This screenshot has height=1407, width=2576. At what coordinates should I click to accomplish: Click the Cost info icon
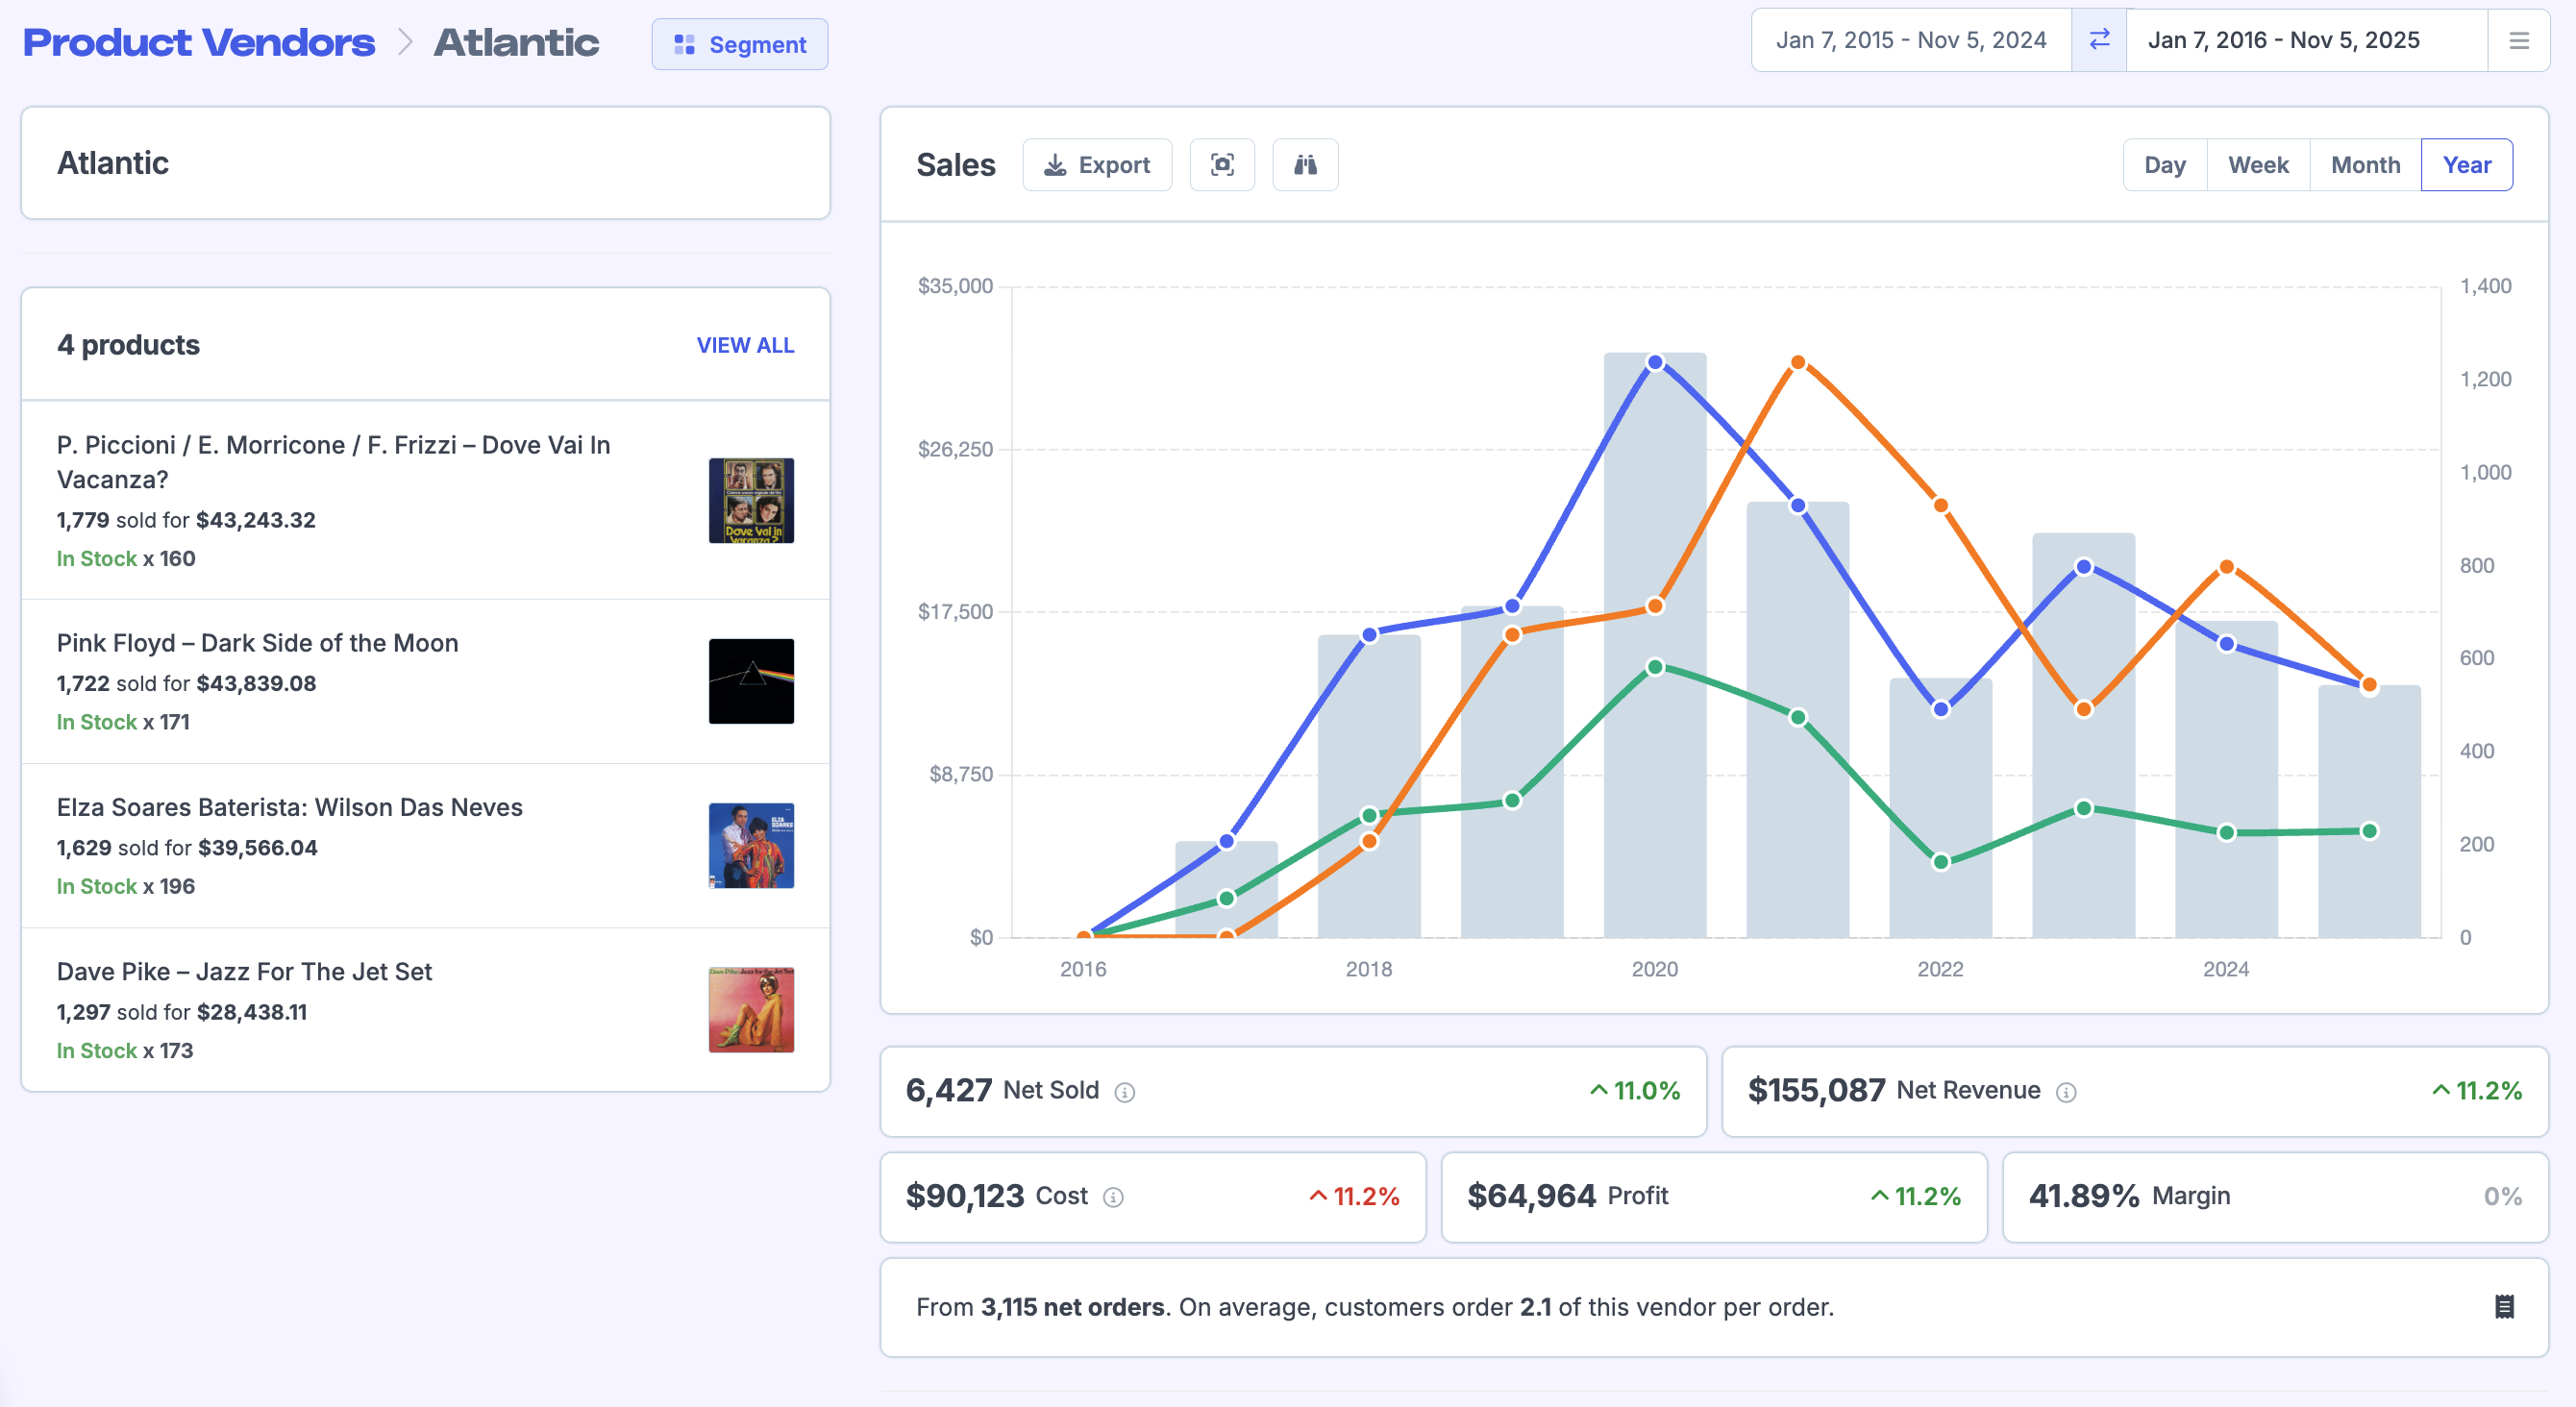pos(1113,1197)
